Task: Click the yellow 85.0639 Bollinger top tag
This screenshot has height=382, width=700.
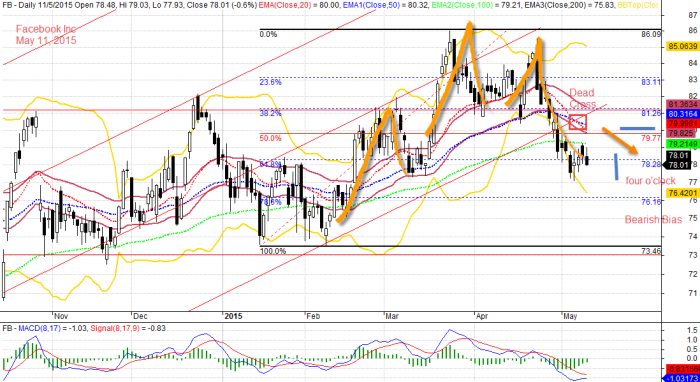Action: 682,46
